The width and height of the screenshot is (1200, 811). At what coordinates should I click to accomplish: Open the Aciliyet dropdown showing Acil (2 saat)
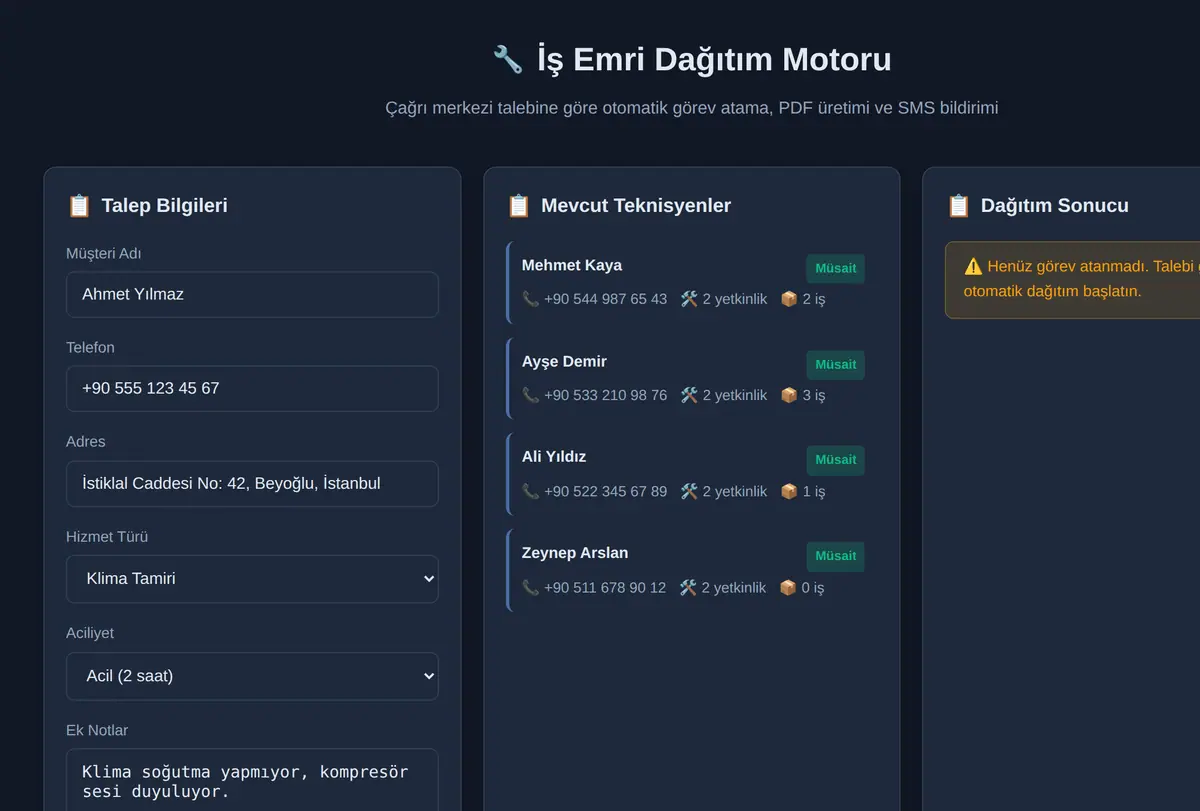point(252,676)
